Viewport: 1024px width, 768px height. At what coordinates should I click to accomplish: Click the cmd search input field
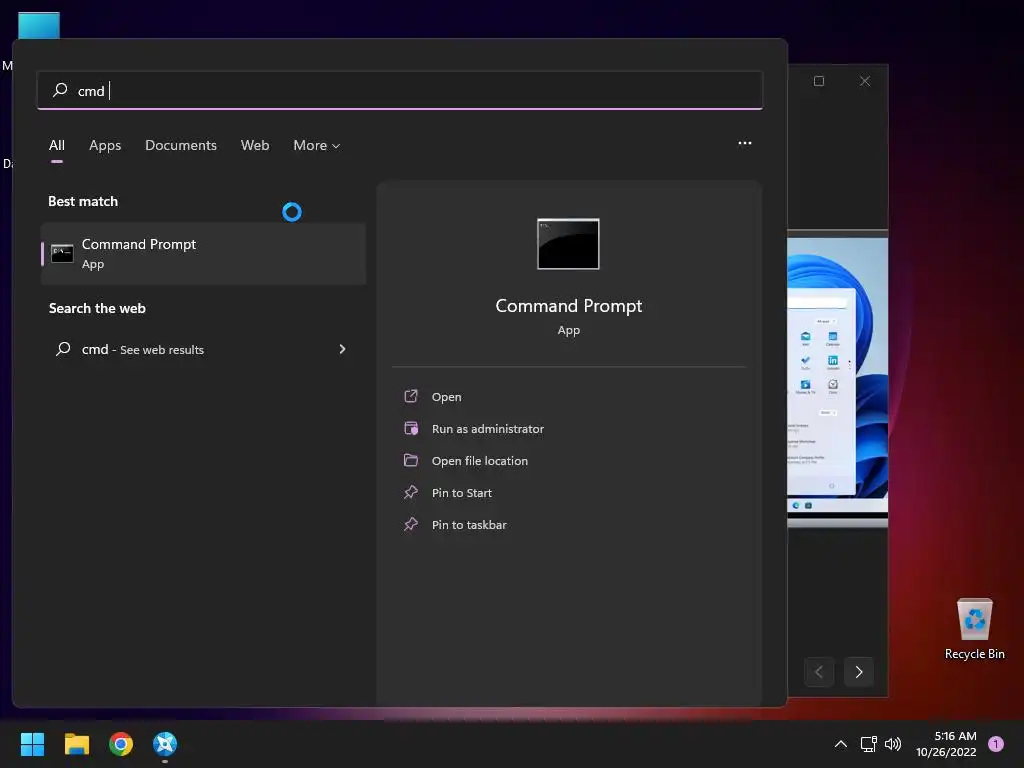[x=400, y=90]
